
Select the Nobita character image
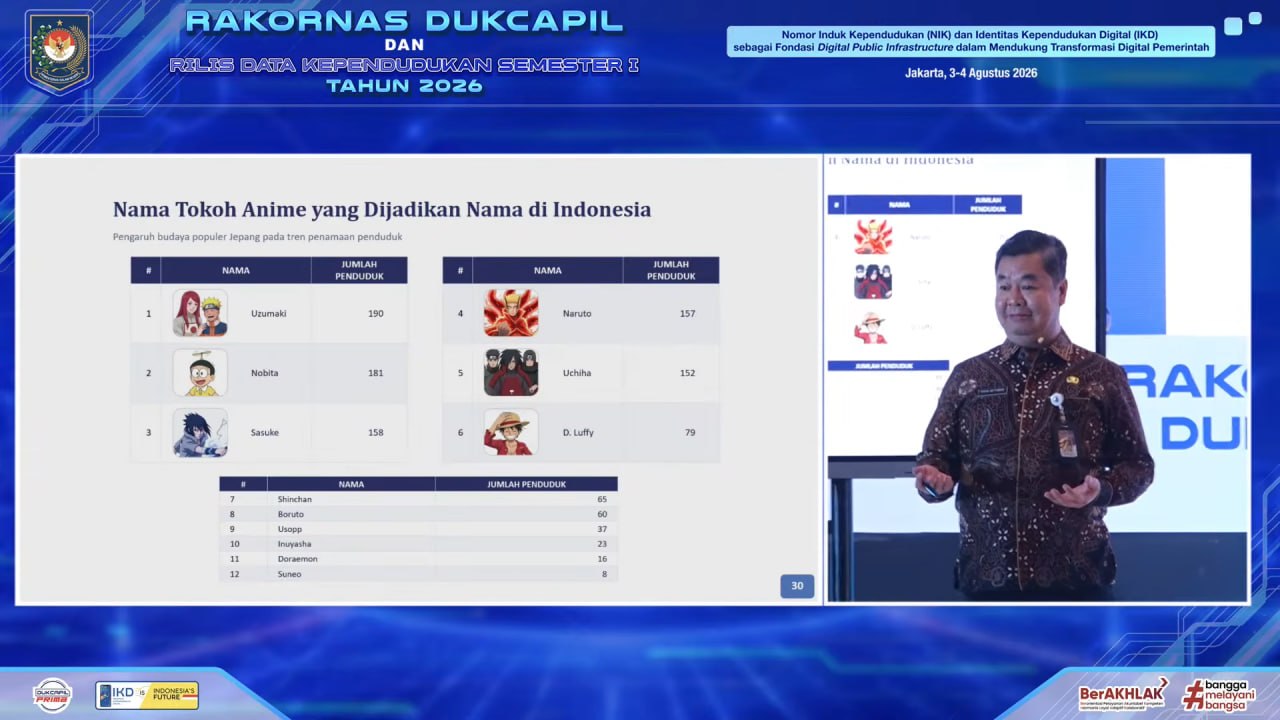(200, 373)
